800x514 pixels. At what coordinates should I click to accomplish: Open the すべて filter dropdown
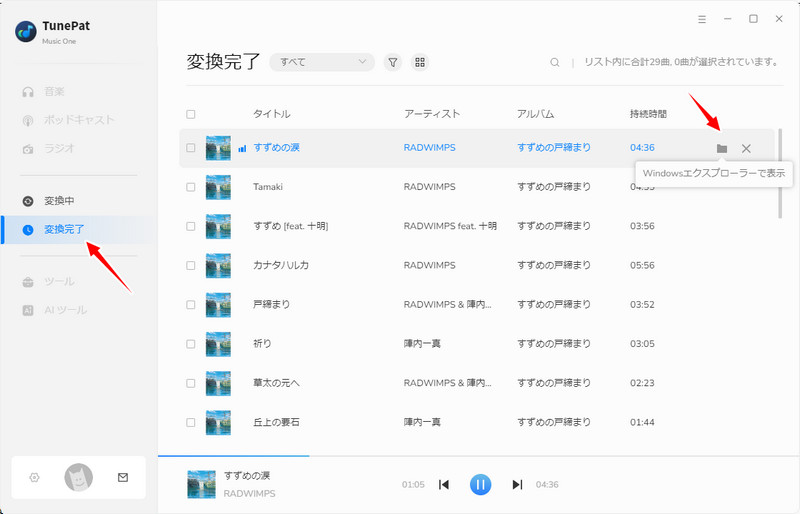point(322,62)
